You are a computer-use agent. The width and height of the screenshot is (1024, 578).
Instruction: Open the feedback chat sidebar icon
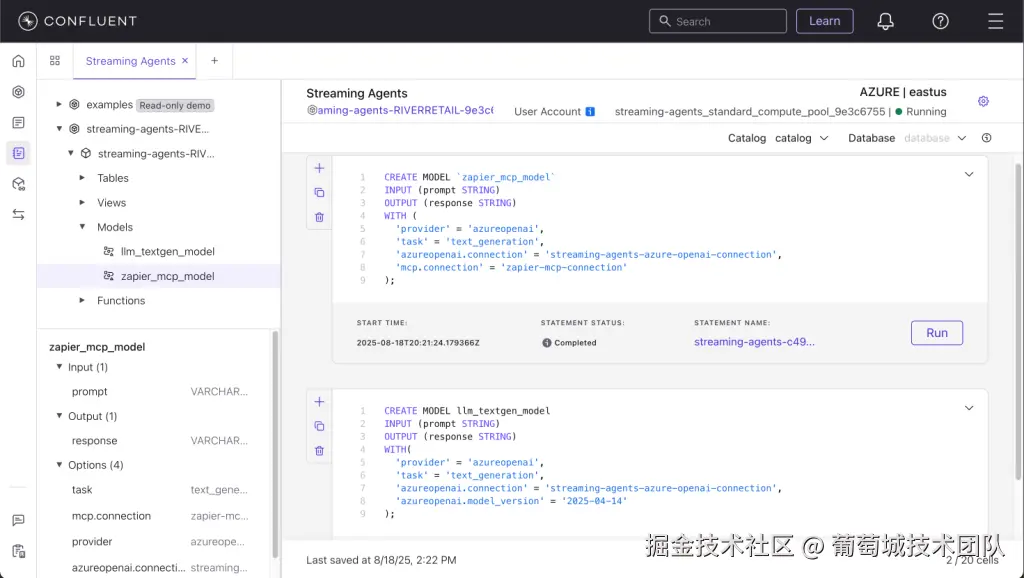click(x=18, y=521)
